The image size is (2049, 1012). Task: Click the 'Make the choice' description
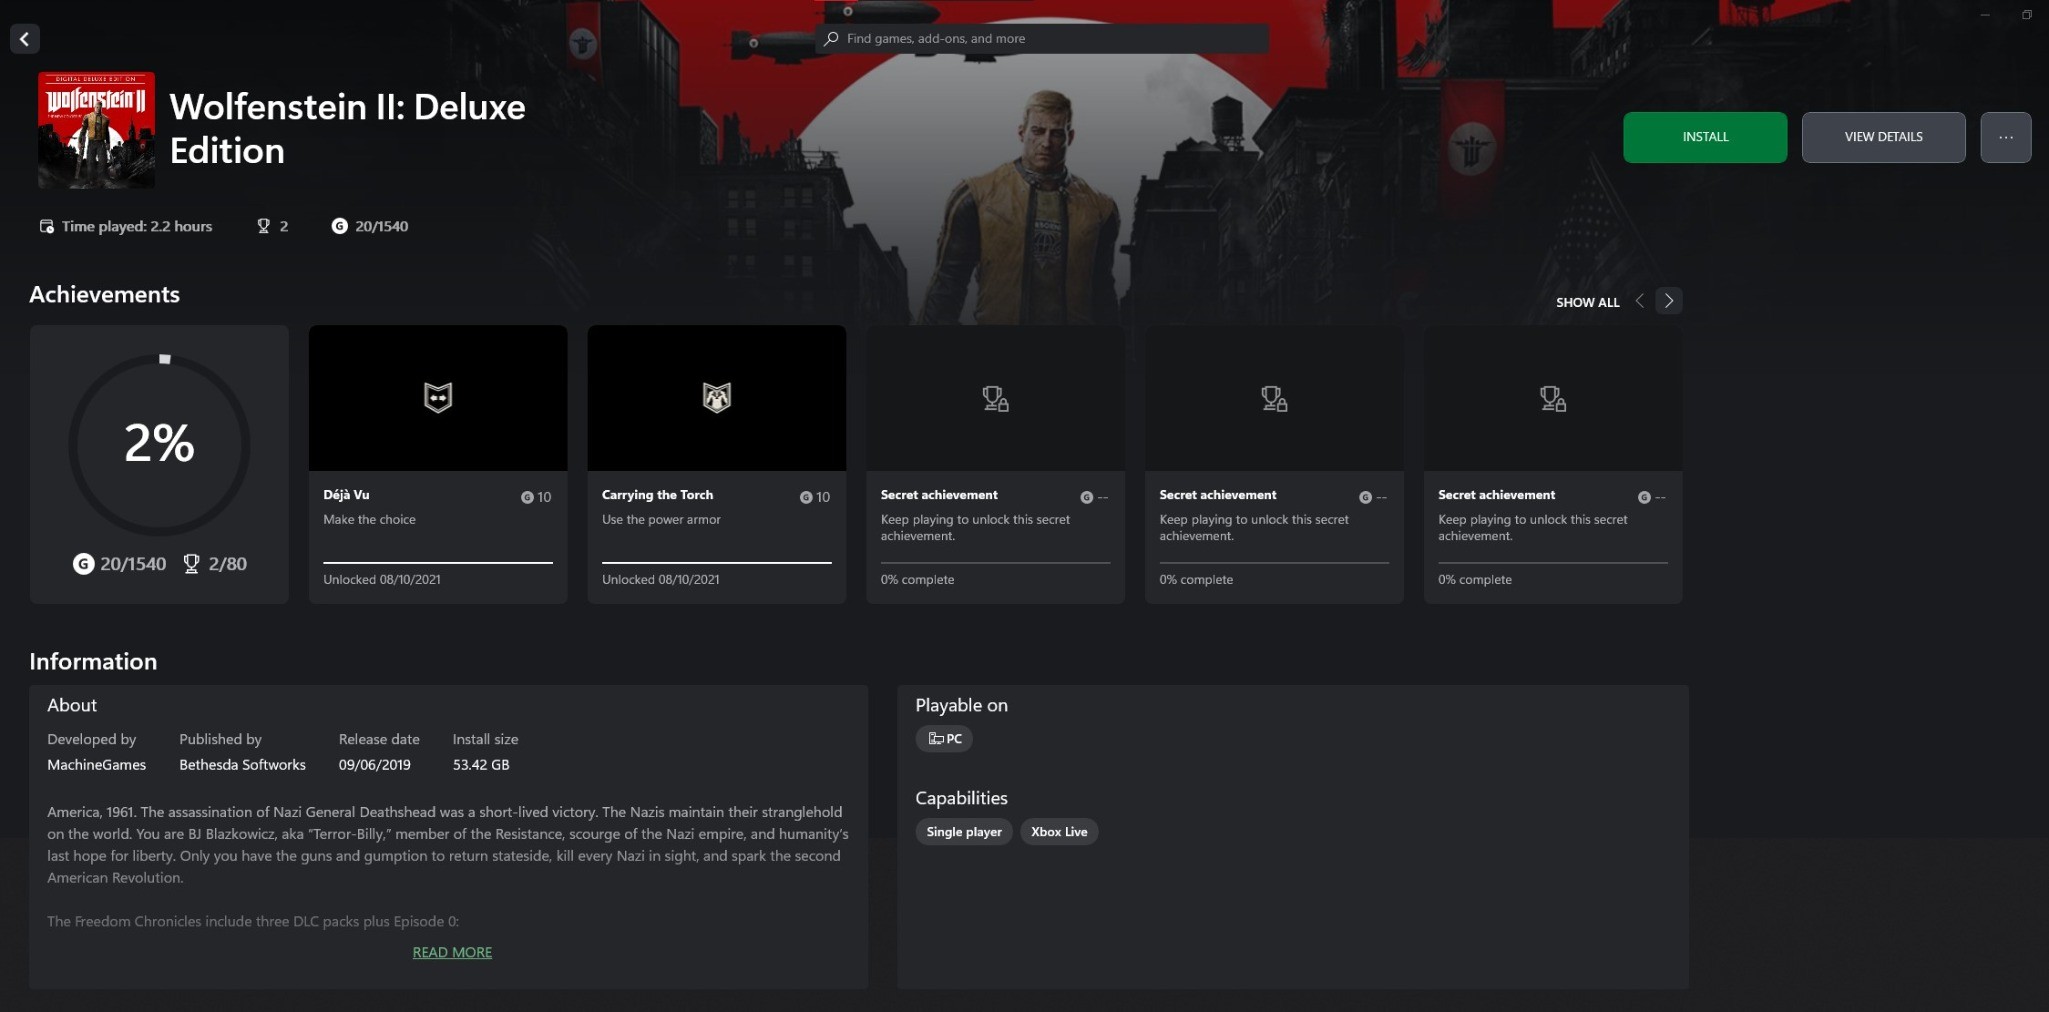[x=369, y=520]
